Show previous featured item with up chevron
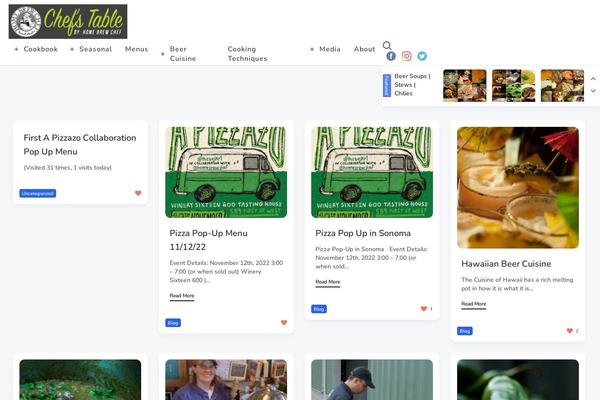 point(593,78)
